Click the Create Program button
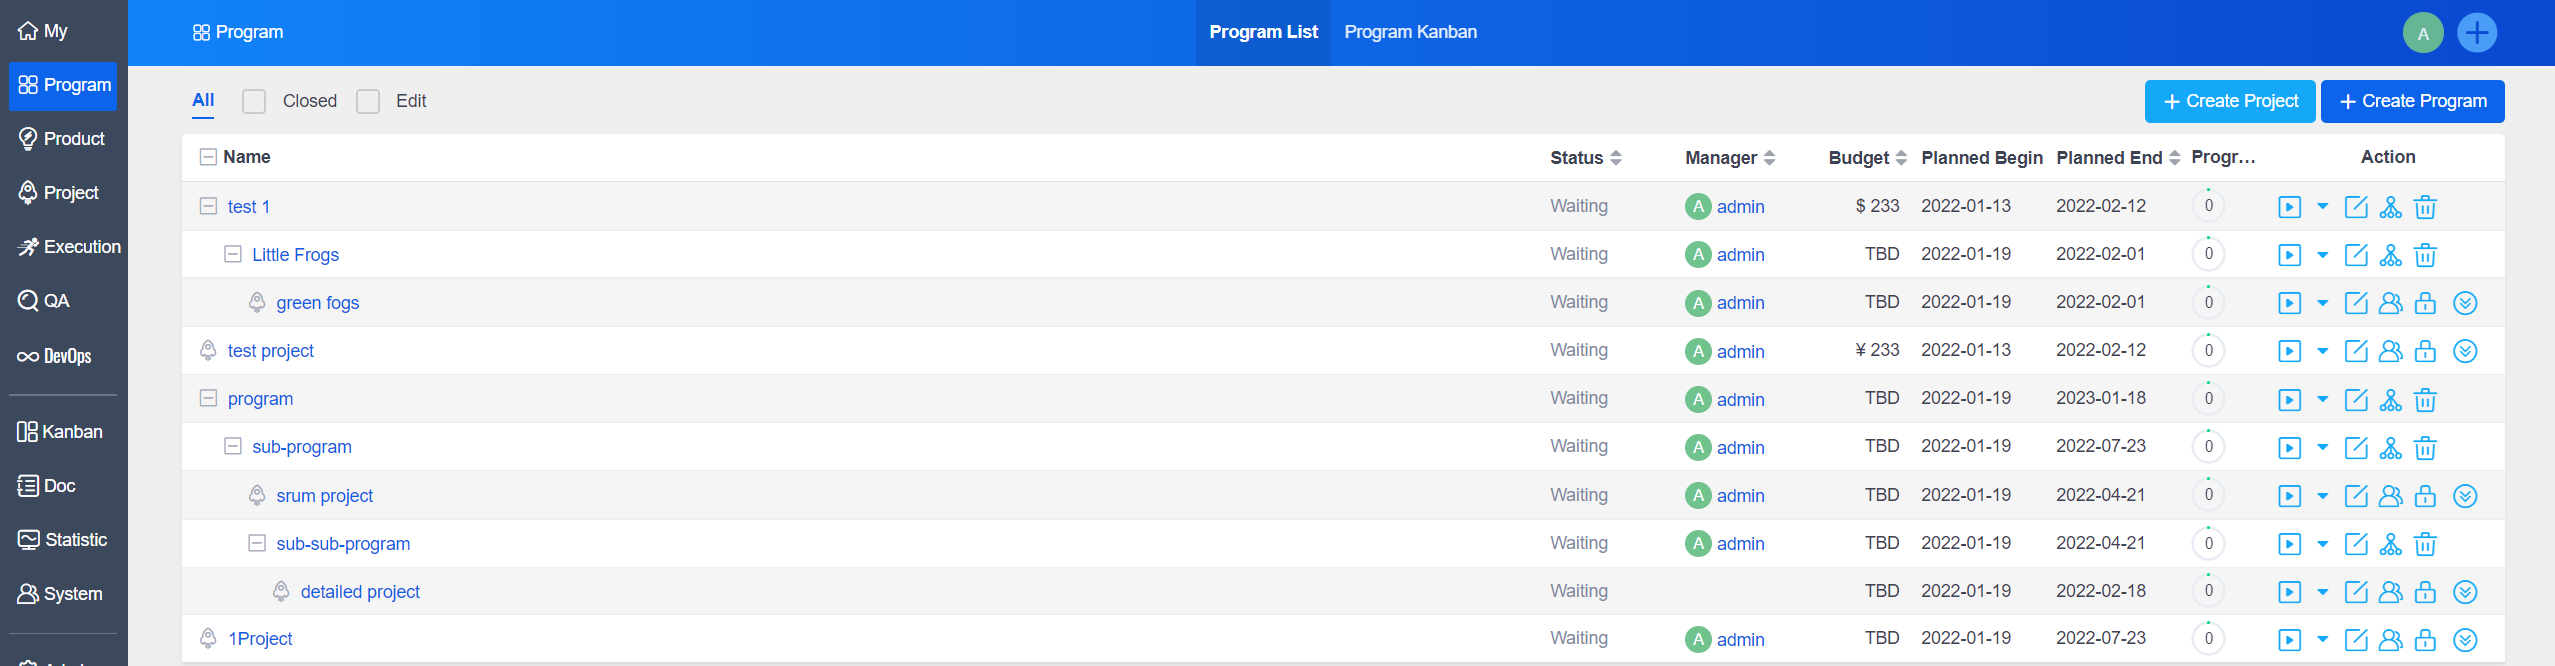This screenshot has height=666, width=2555. click(2412, 101)
